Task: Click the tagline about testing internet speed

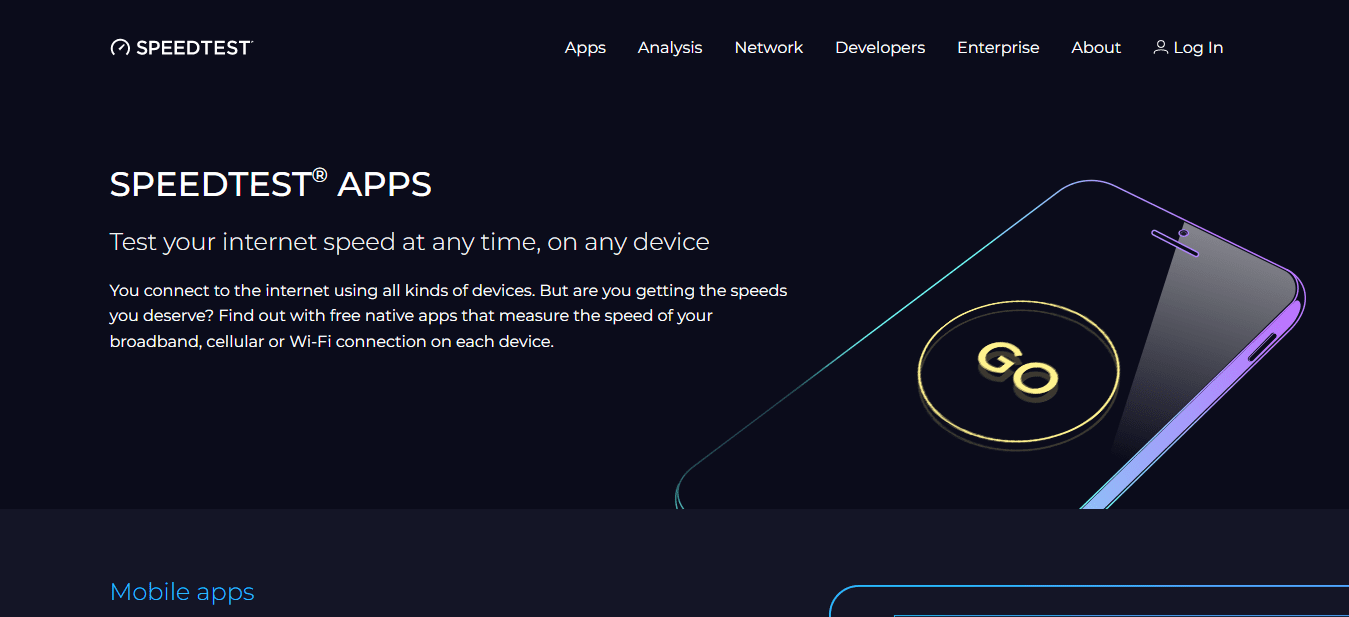Action: pos(409,241)
